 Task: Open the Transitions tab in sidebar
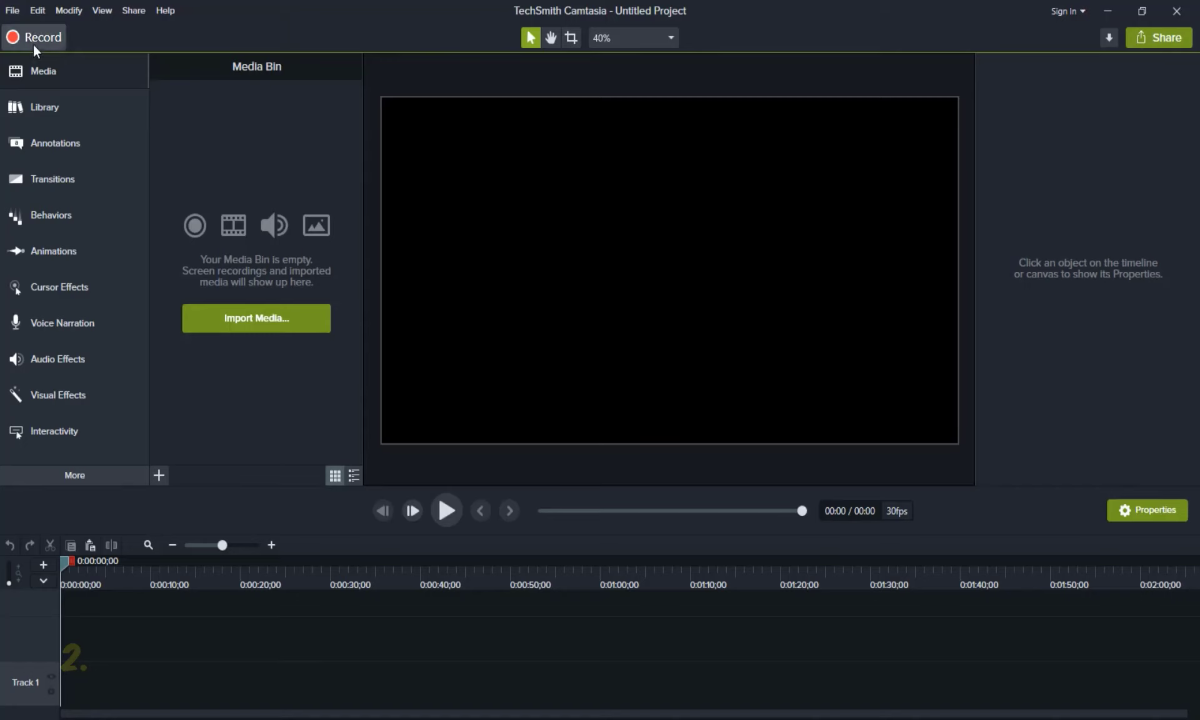[x=52, y=179]
